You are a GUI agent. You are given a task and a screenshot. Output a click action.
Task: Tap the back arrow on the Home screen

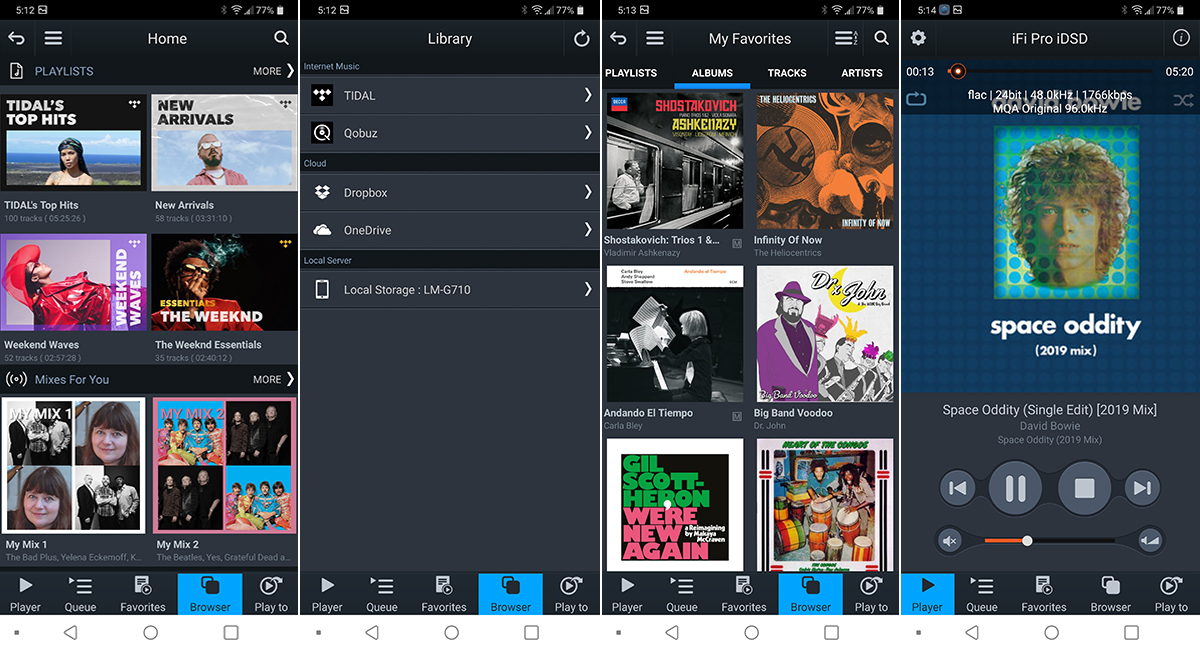pos(16,38)
